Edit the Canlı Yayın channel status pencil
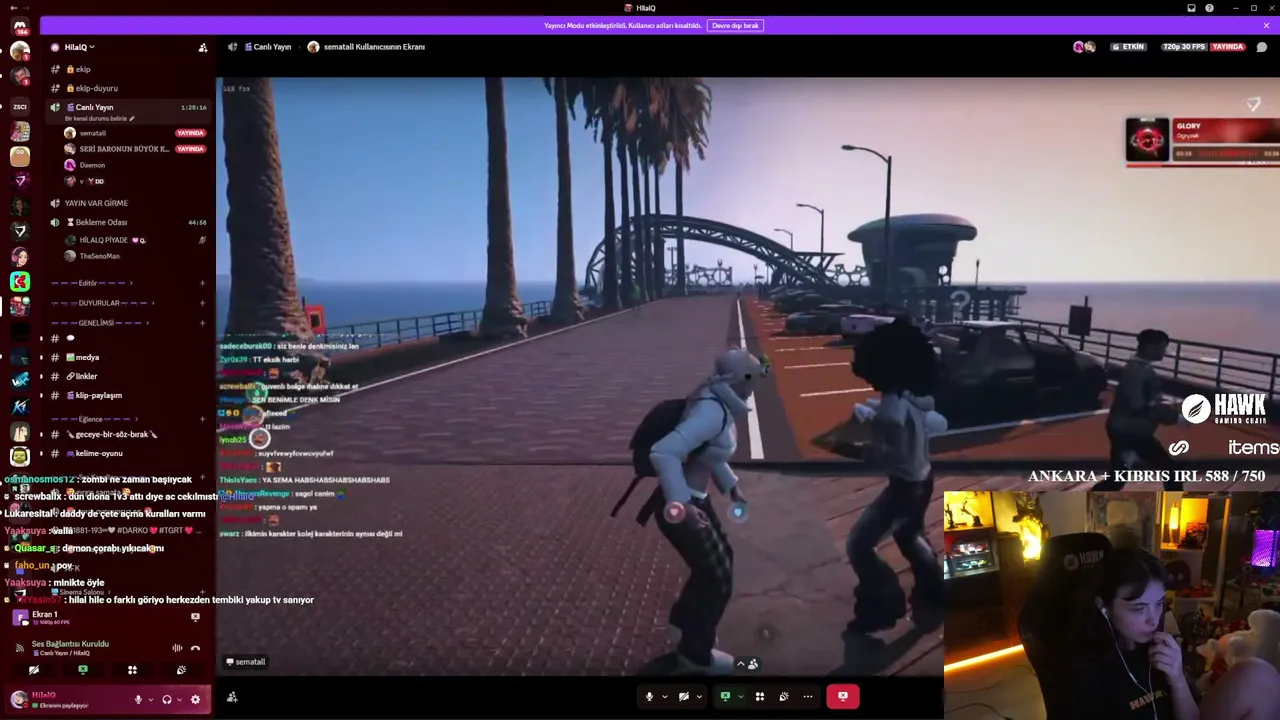Screen dimensions: 1280x720 pyautogui.click(x=132, y=118)
